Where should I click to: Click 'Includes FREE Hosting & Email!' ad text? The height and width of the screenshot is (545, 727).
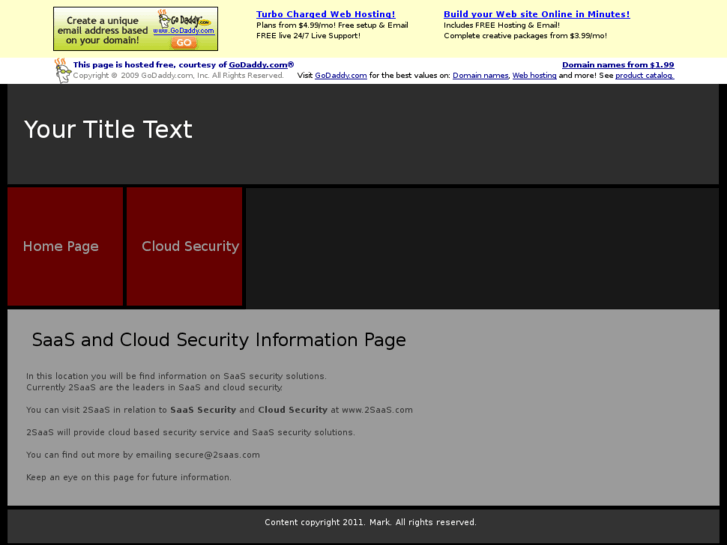(x=502, y=26)
